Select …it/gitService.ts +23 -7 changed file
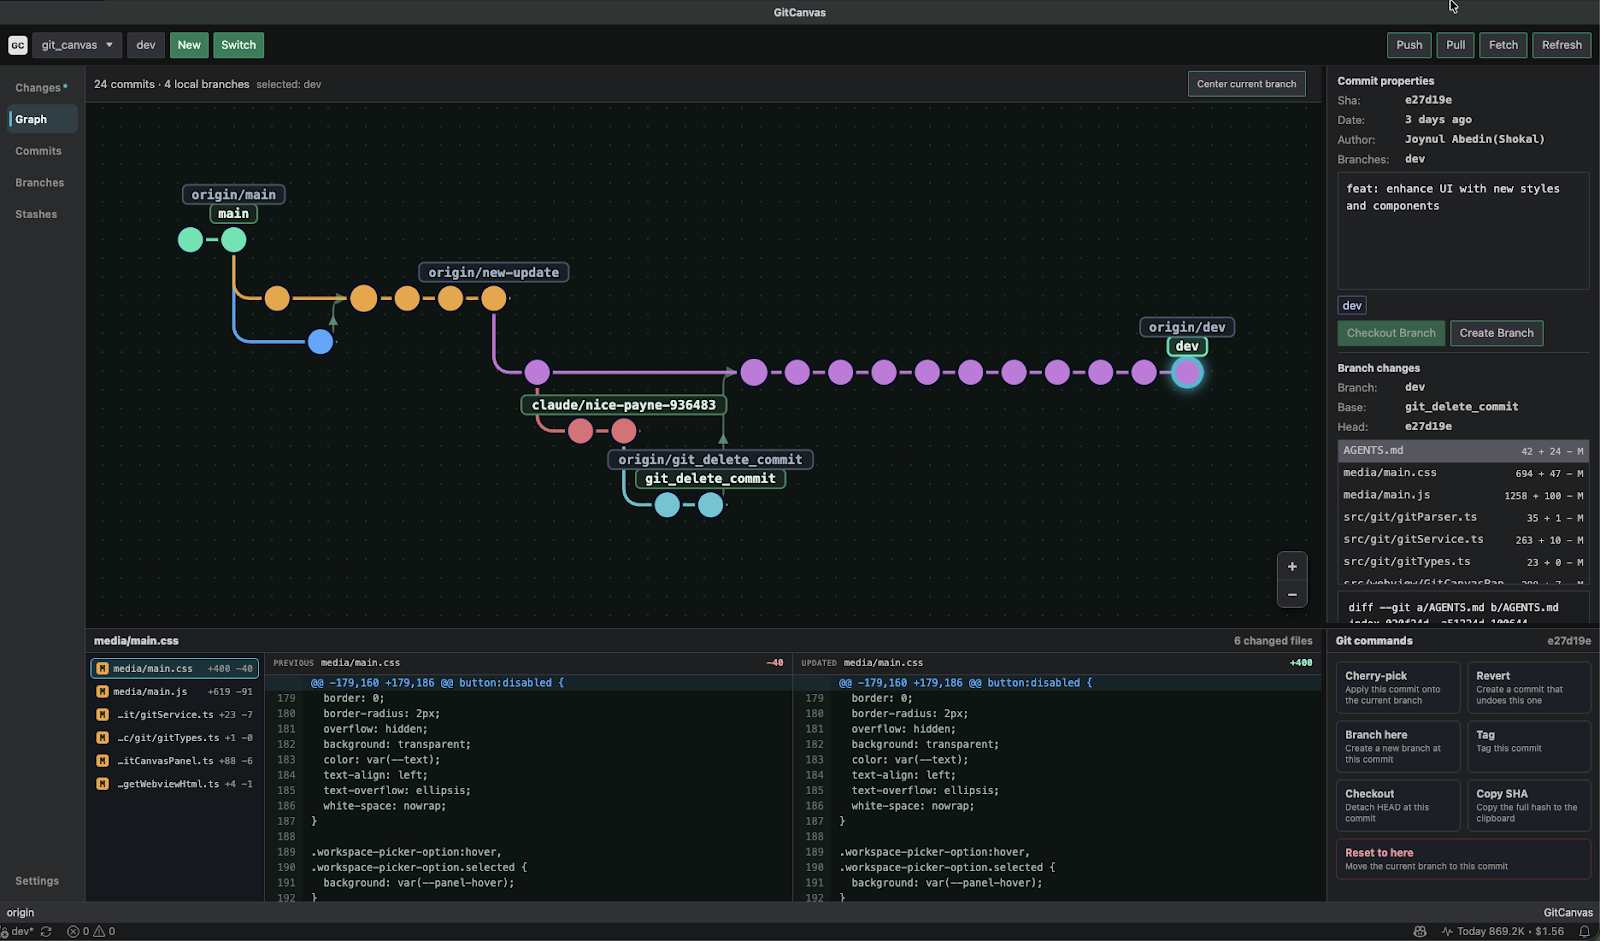This screenshot has height=941, width=1600. 175,715
